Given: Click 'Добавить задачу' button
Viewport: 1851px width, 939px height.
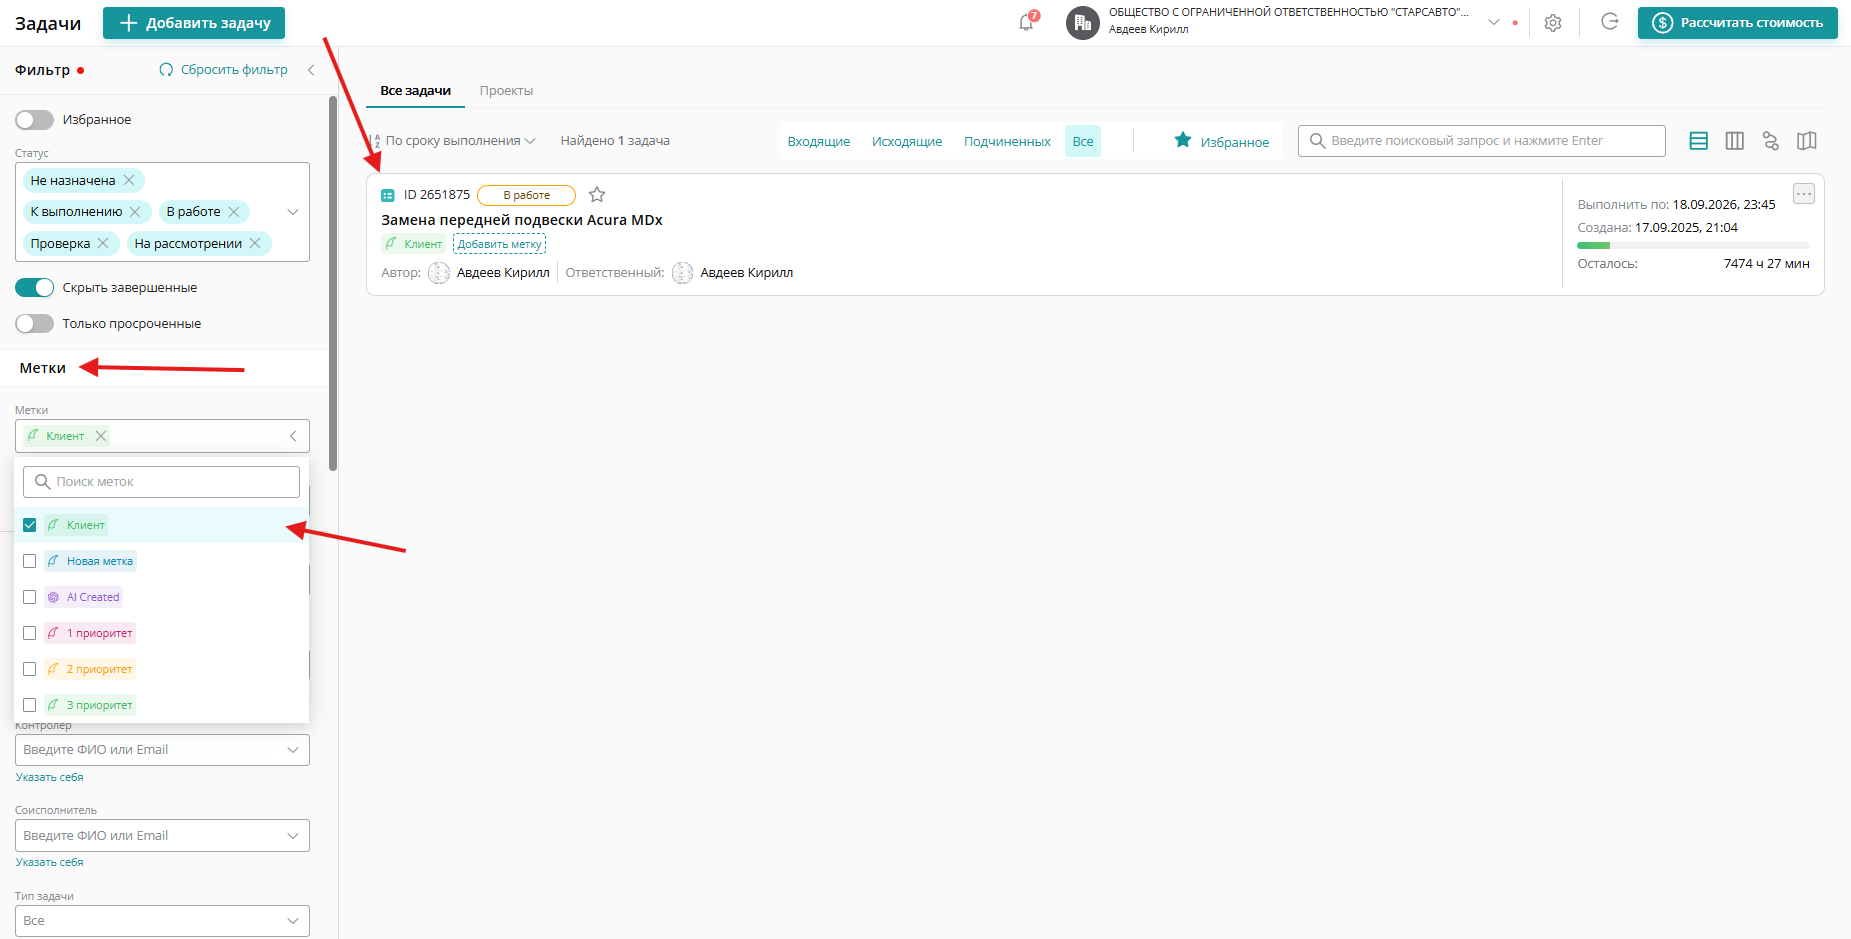Looking at the screenshot, I should 194,23.
